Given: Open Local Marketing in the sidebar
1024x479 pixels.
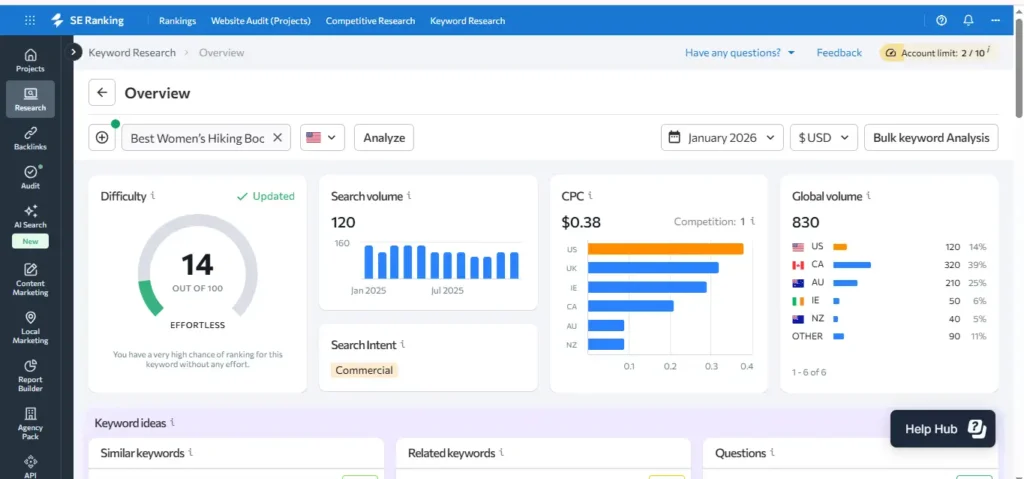Looking at the screenshot, I should (30, 327).
